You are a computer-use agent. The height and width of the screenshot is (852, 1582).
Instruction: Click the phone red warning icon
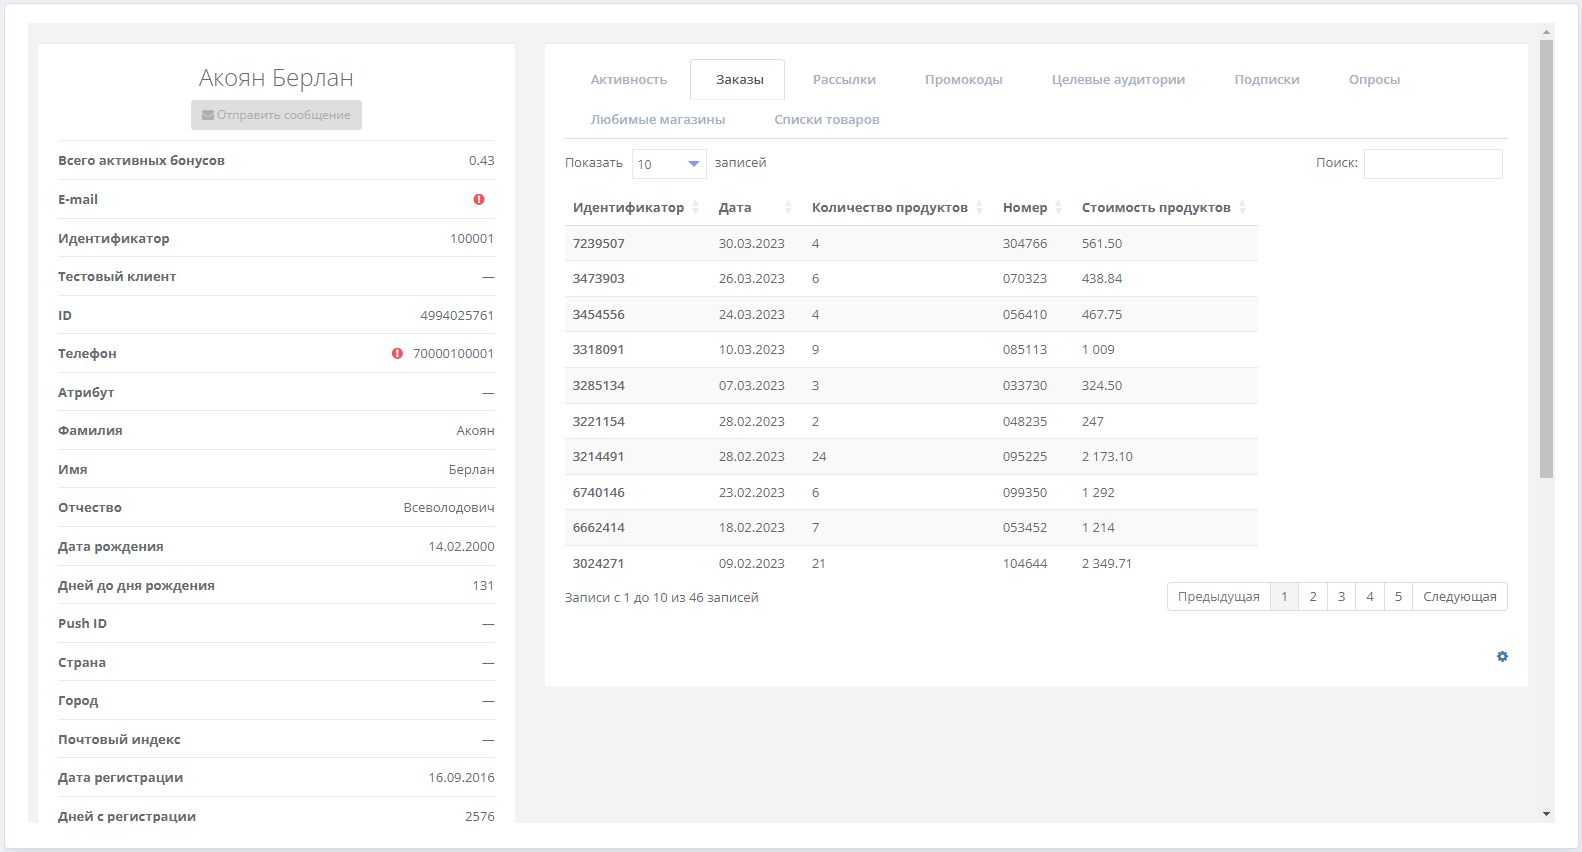(x=397, y=354)
